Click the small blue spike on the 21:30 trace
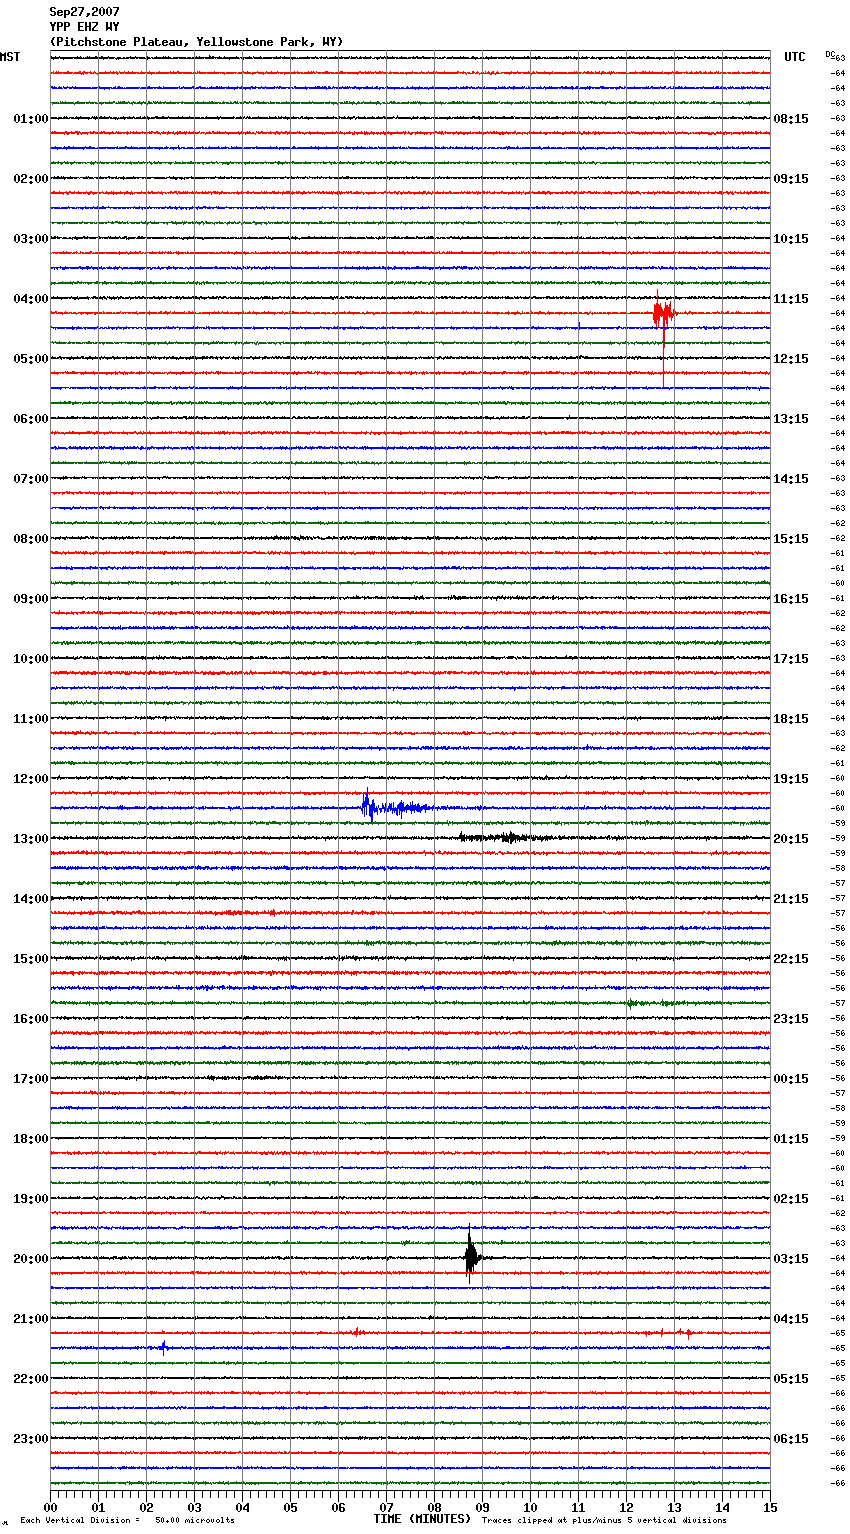The height and width of the screenshot is (1534, 850). click(x=163, y=1347)
